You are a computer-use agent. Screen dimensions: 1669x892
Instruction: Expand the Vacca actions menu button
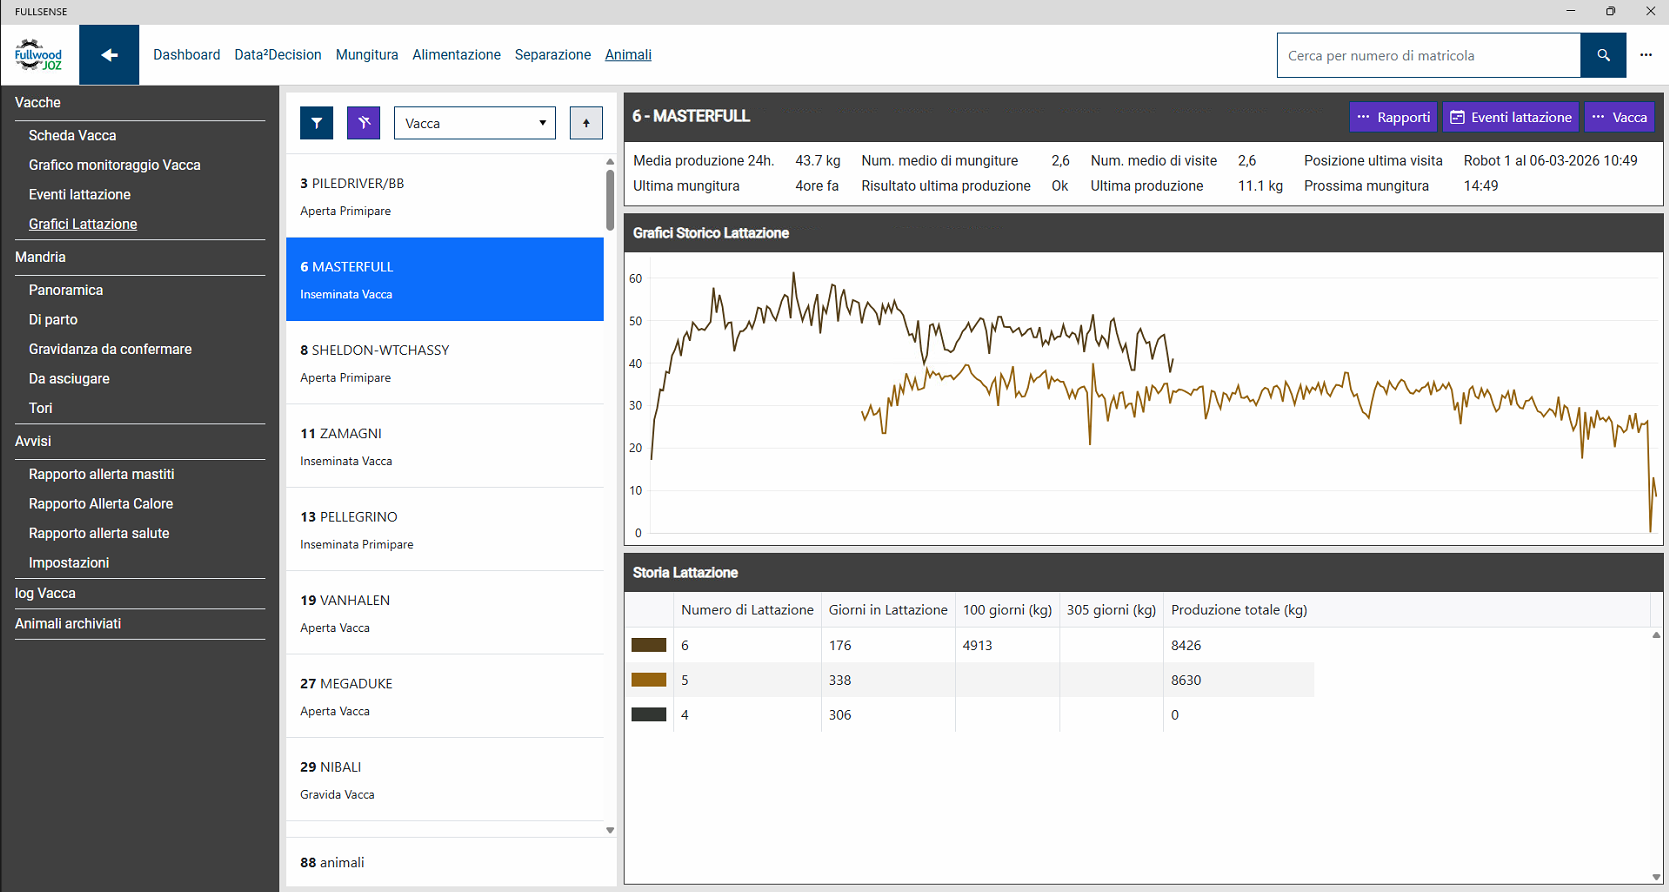1619,117
